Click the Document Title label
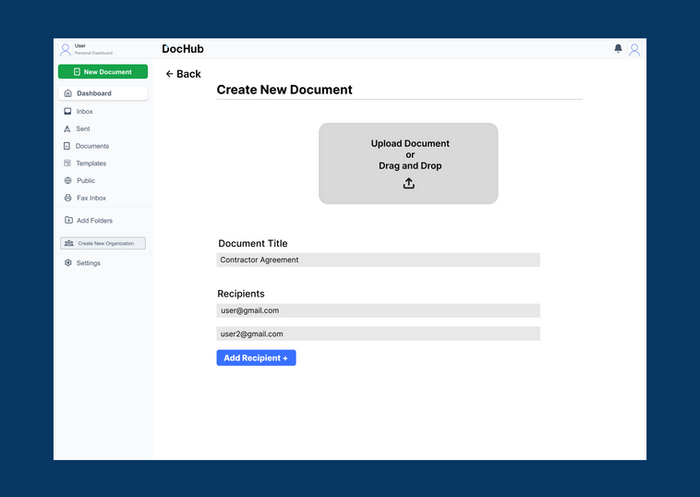The height and width of the screenshot is (497, 700). 253,243
